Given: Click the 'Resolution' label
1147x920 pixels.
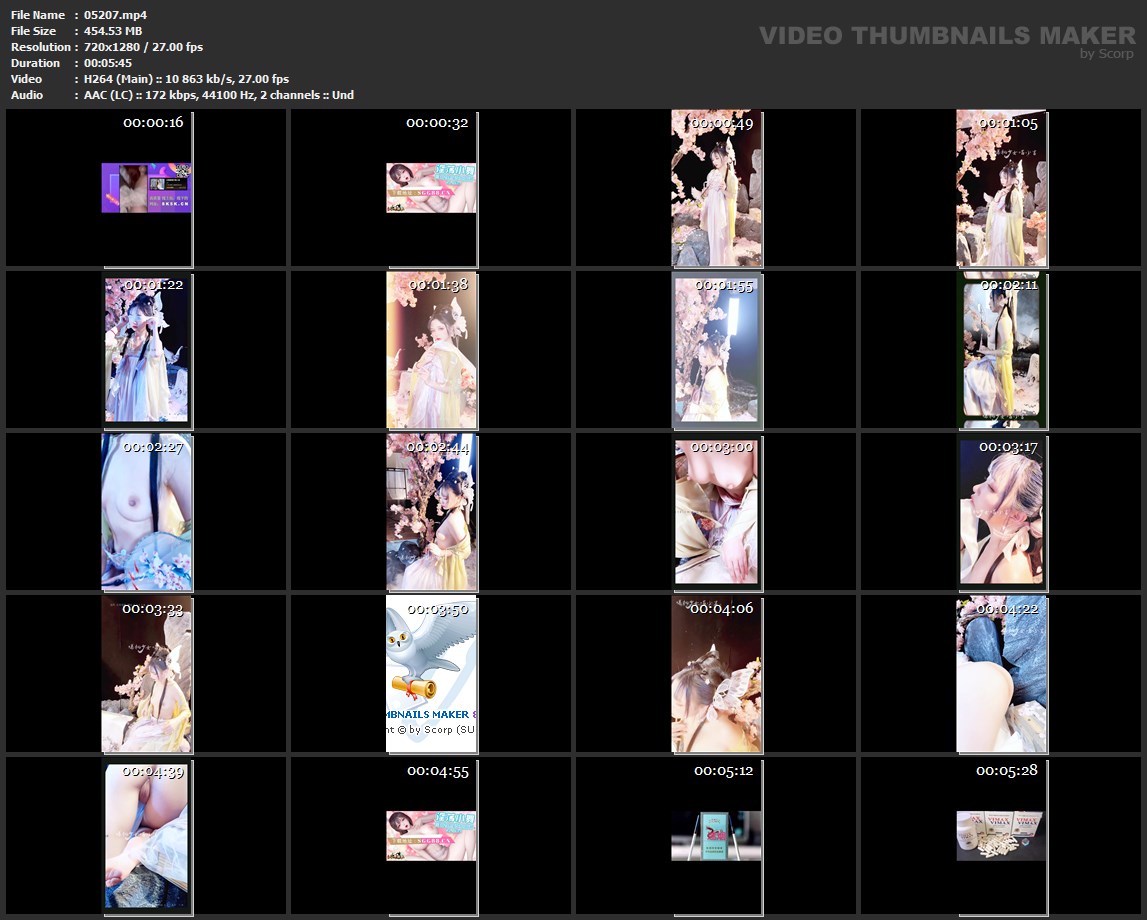Looking at the screenshot, I should 40,47.
